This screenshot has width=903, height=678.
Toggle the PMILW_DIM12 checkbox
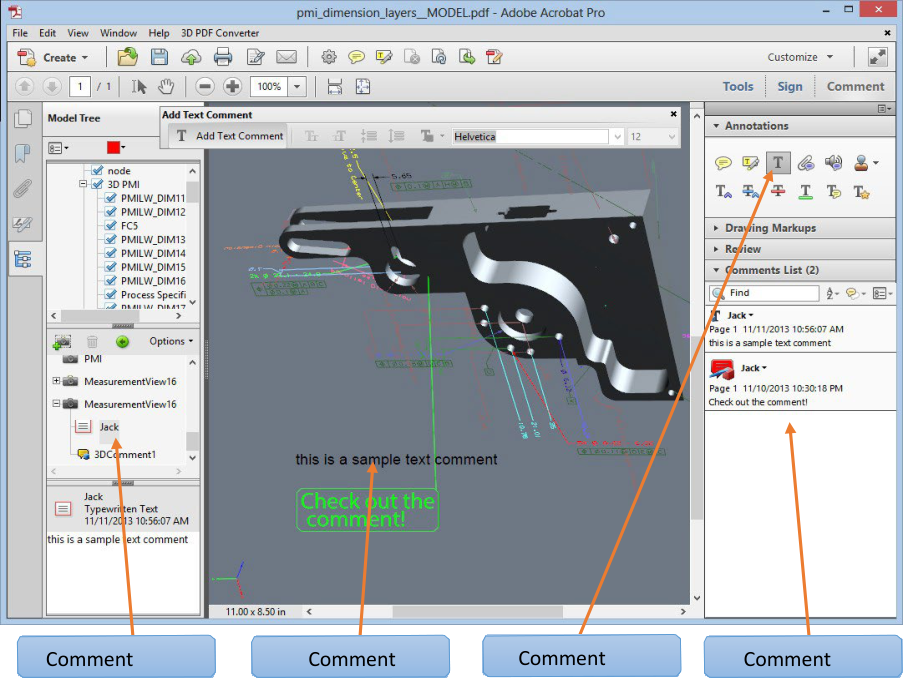(111, 212)
